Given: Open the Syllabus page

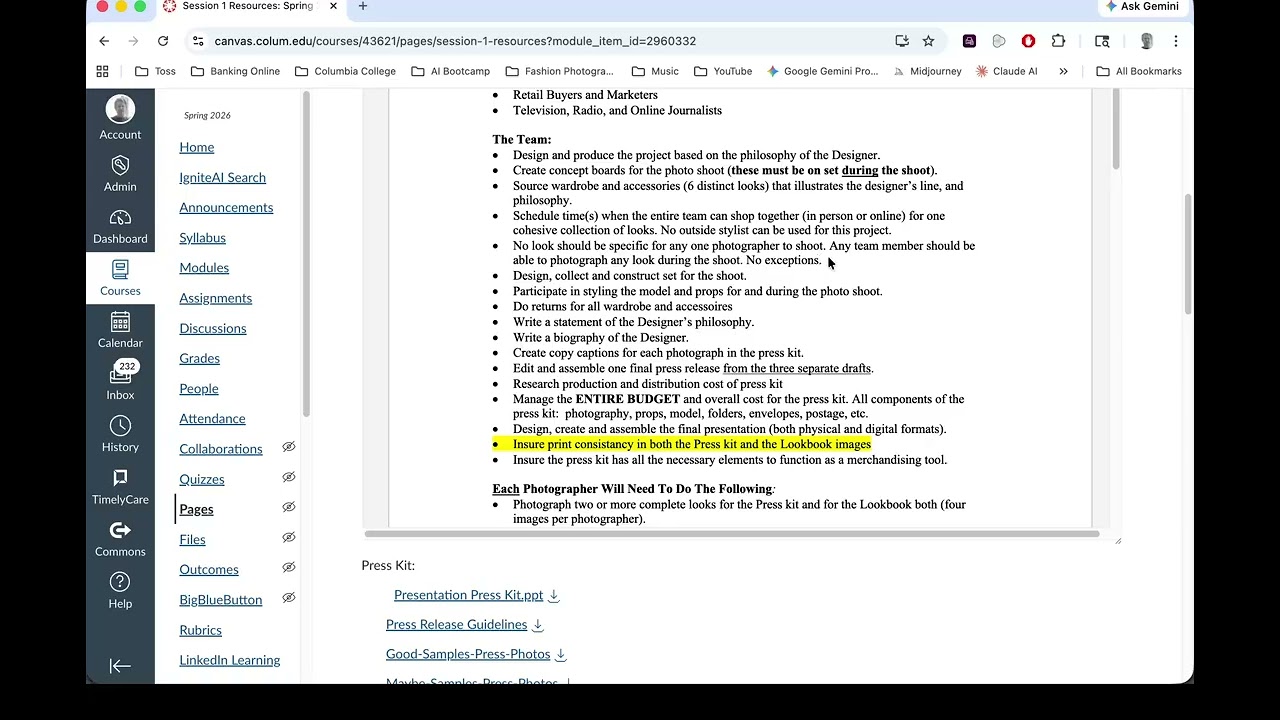Looking at the screenshot, I should coord(203,238).
